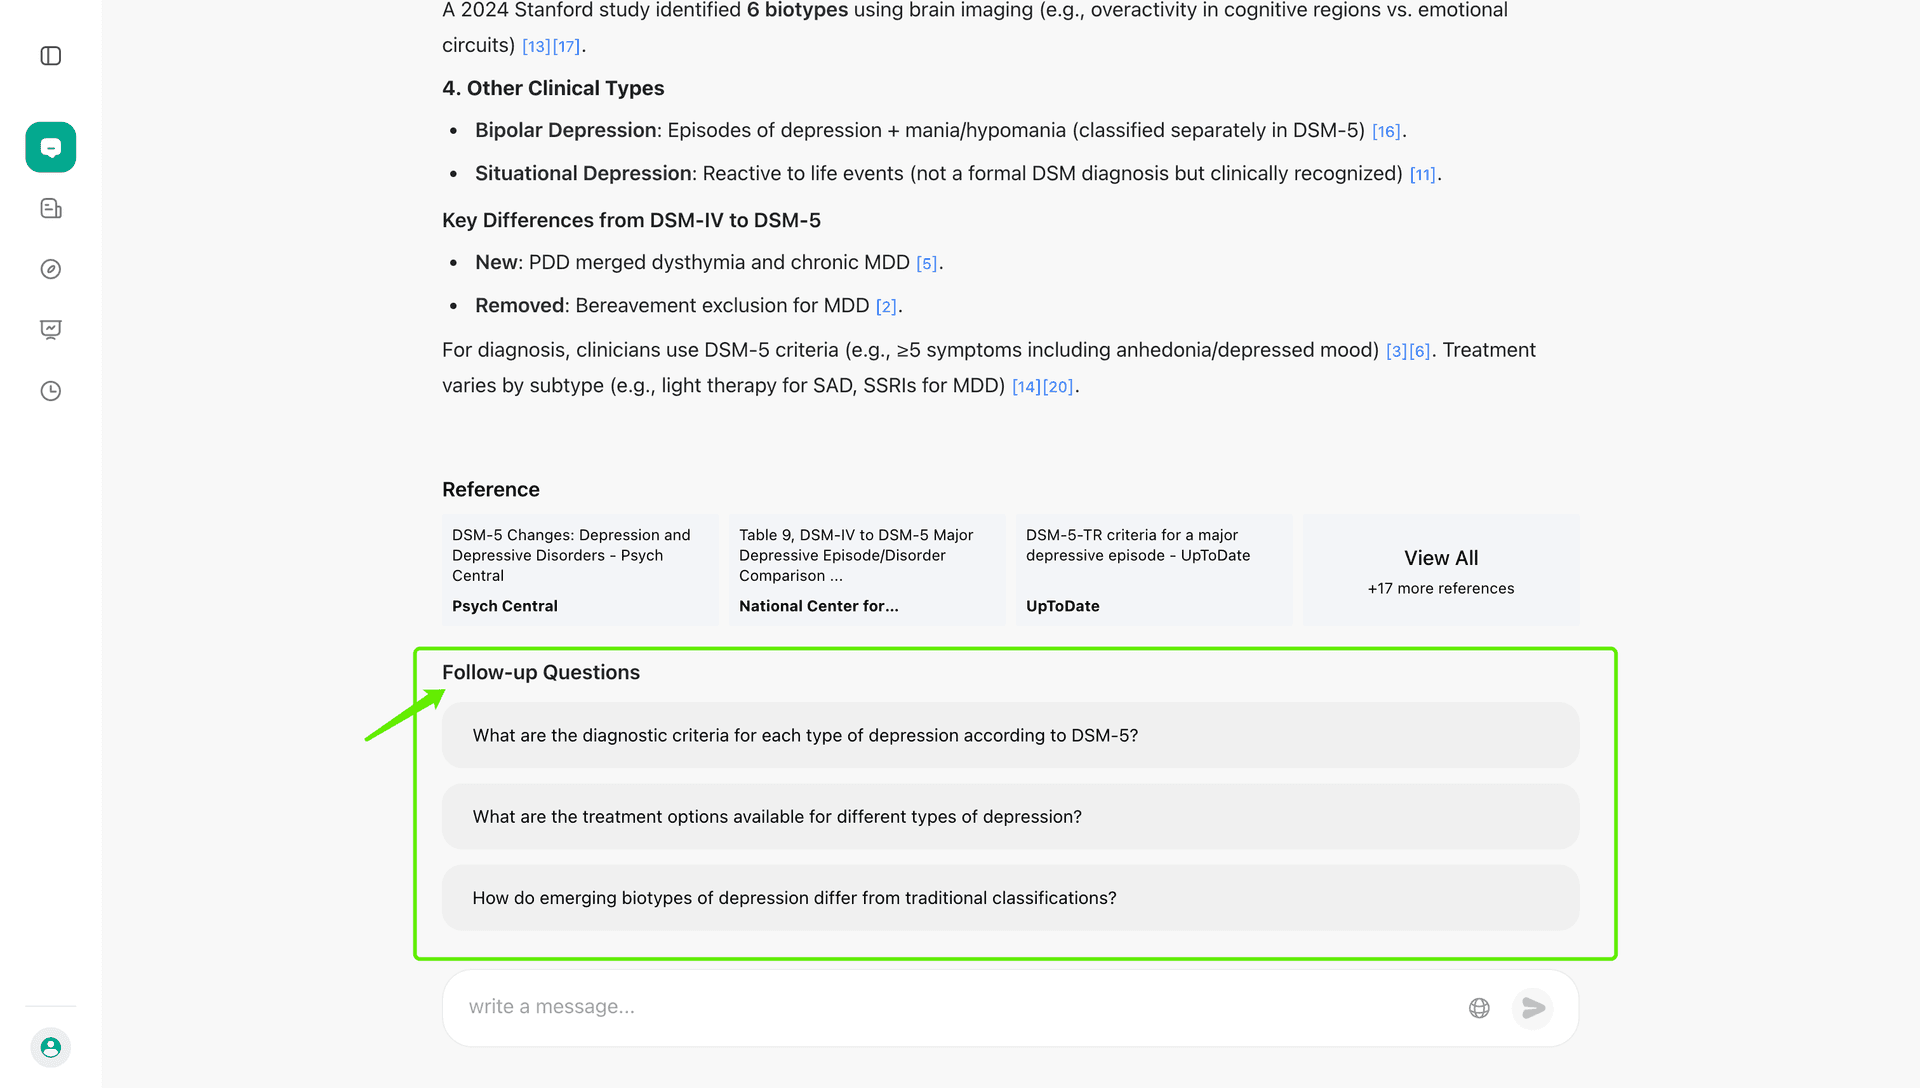Open citation link [11] for Situational Depression
Screen dimensions: 1920x1088
[x=1423, y=173]
